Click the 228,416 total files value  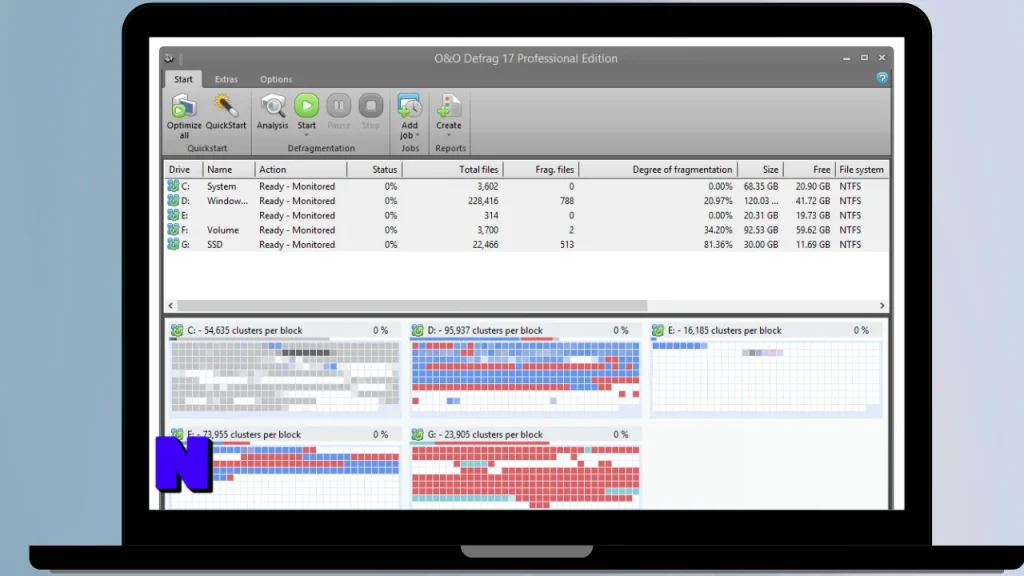tap(483, 200)
